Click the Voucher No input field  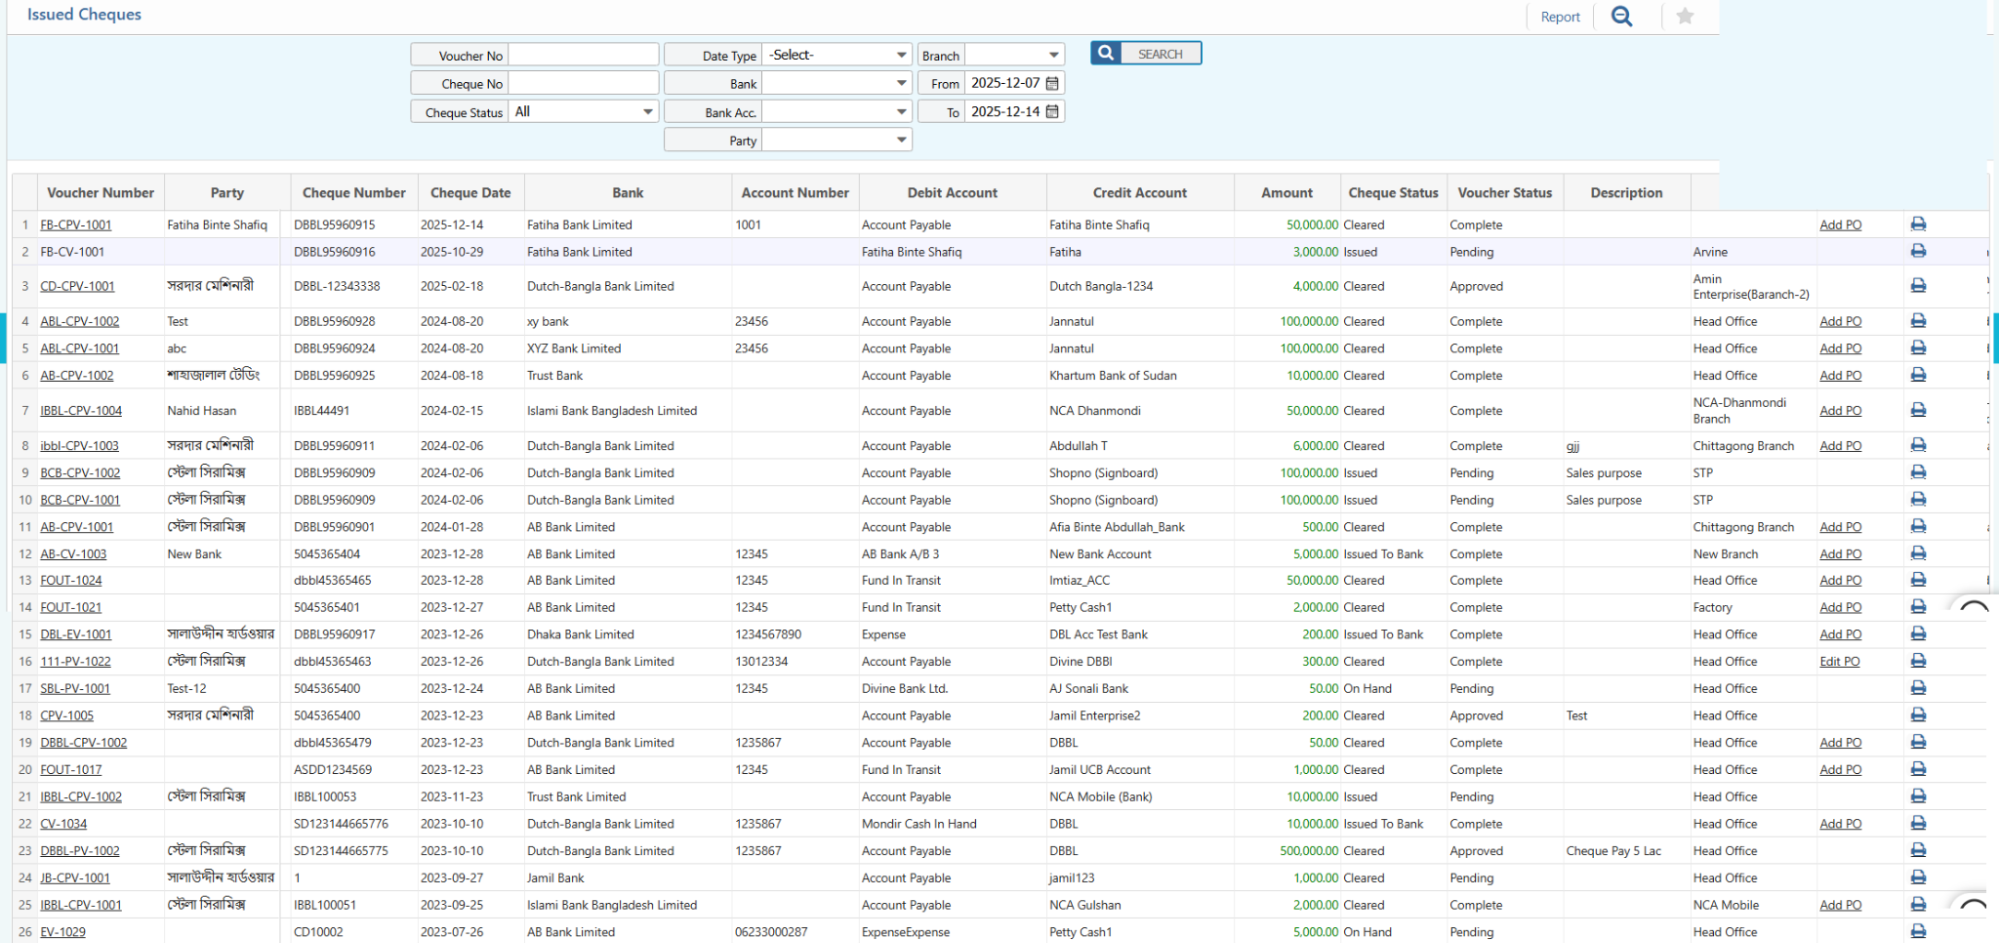click(583, 55)
